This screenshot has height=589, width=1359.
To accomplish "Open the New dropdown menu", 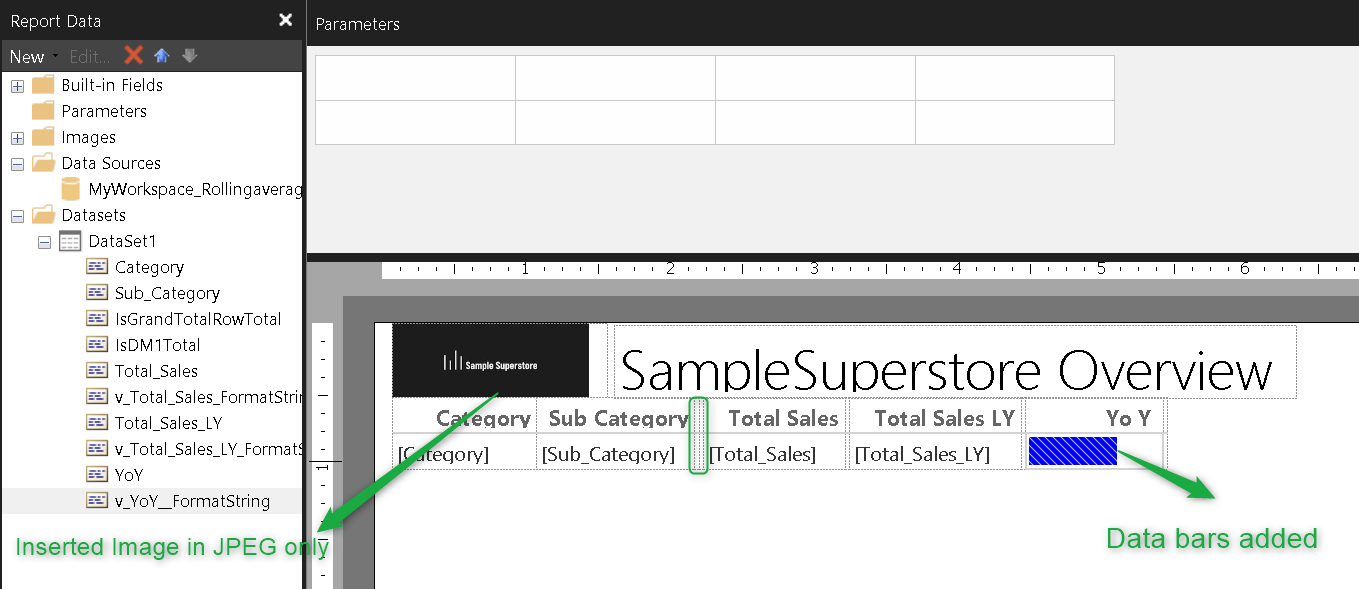I will pos(33,57).
